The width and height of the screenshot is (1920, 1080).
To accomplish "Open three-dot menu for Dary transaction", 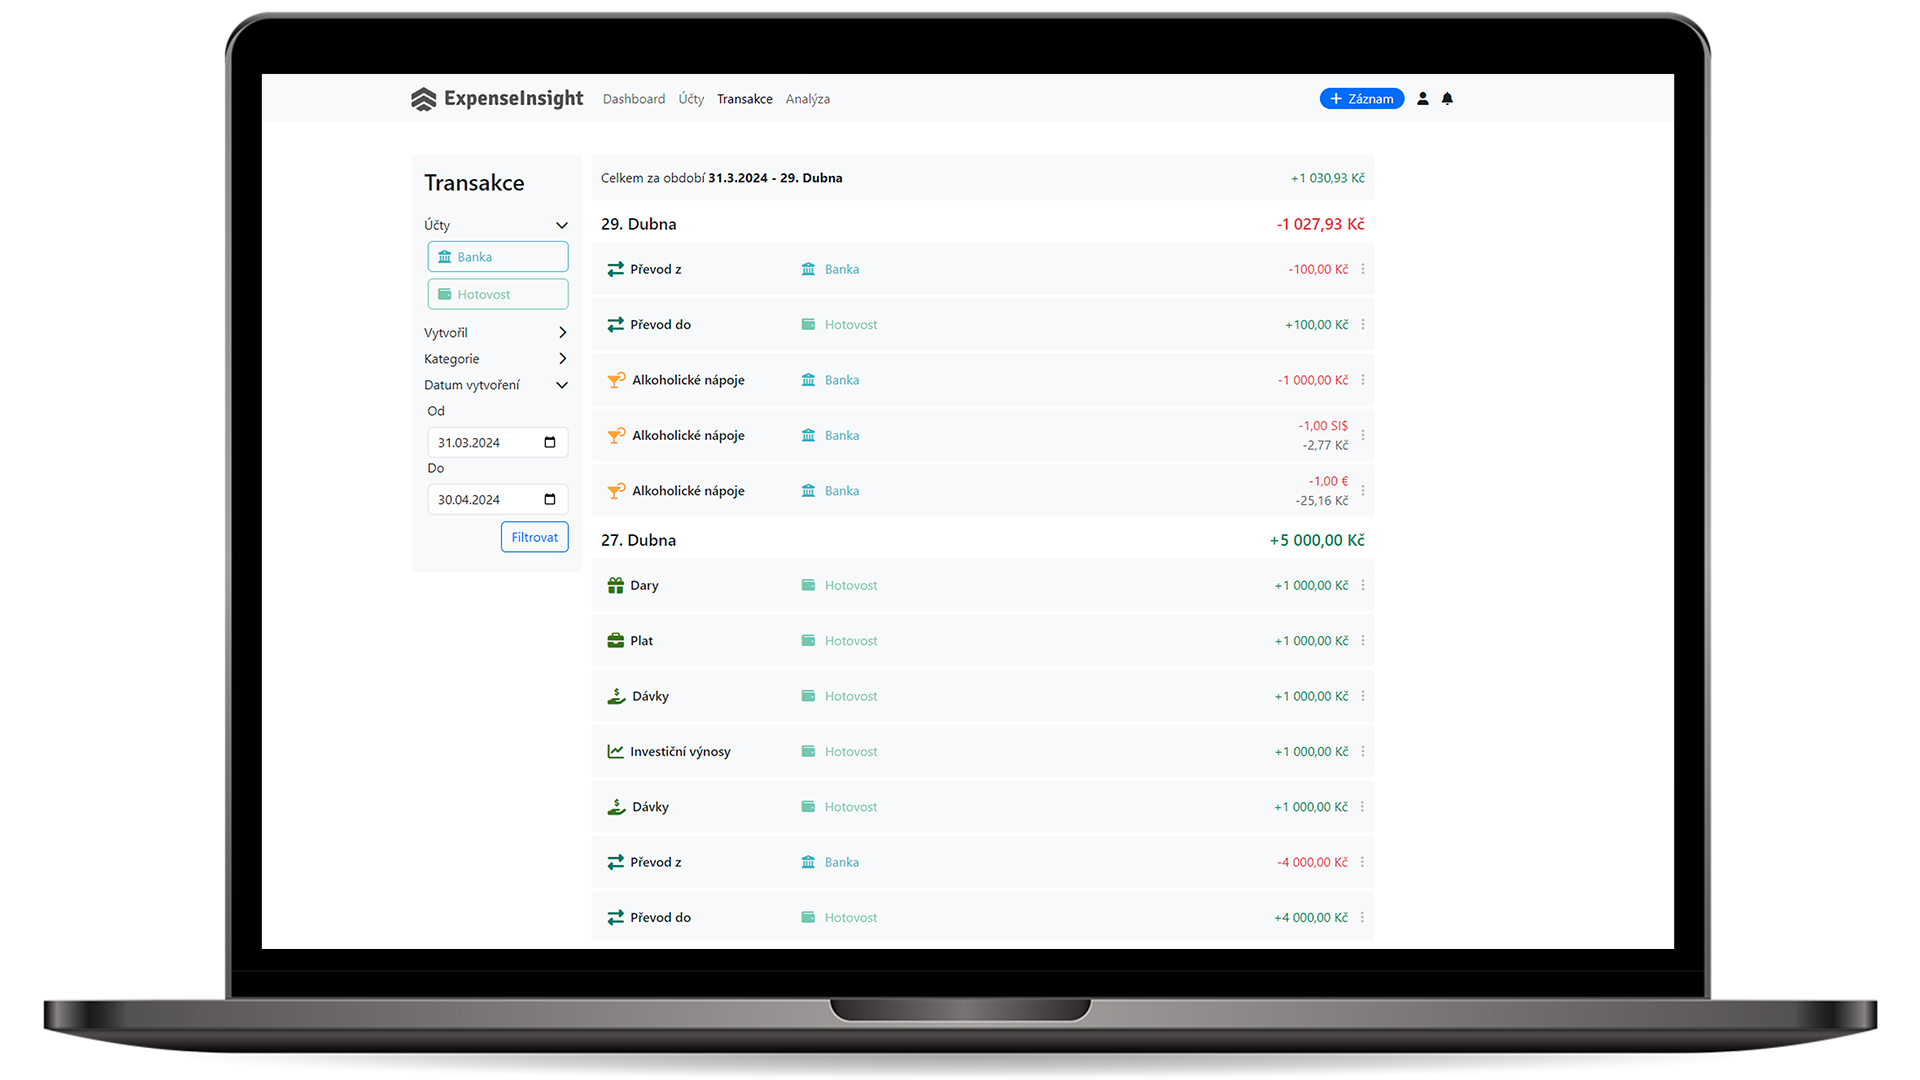I will 1363,586.
